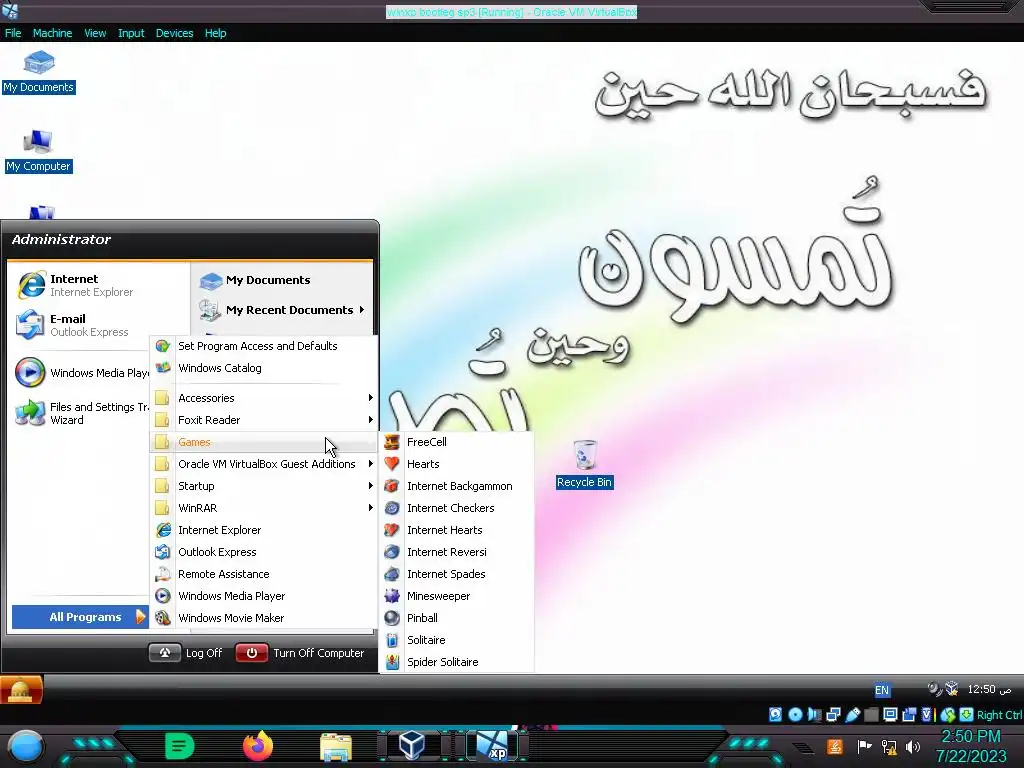Click the host blue orb start button
The width and height of the screenshot is (1024, 768).
26,747
